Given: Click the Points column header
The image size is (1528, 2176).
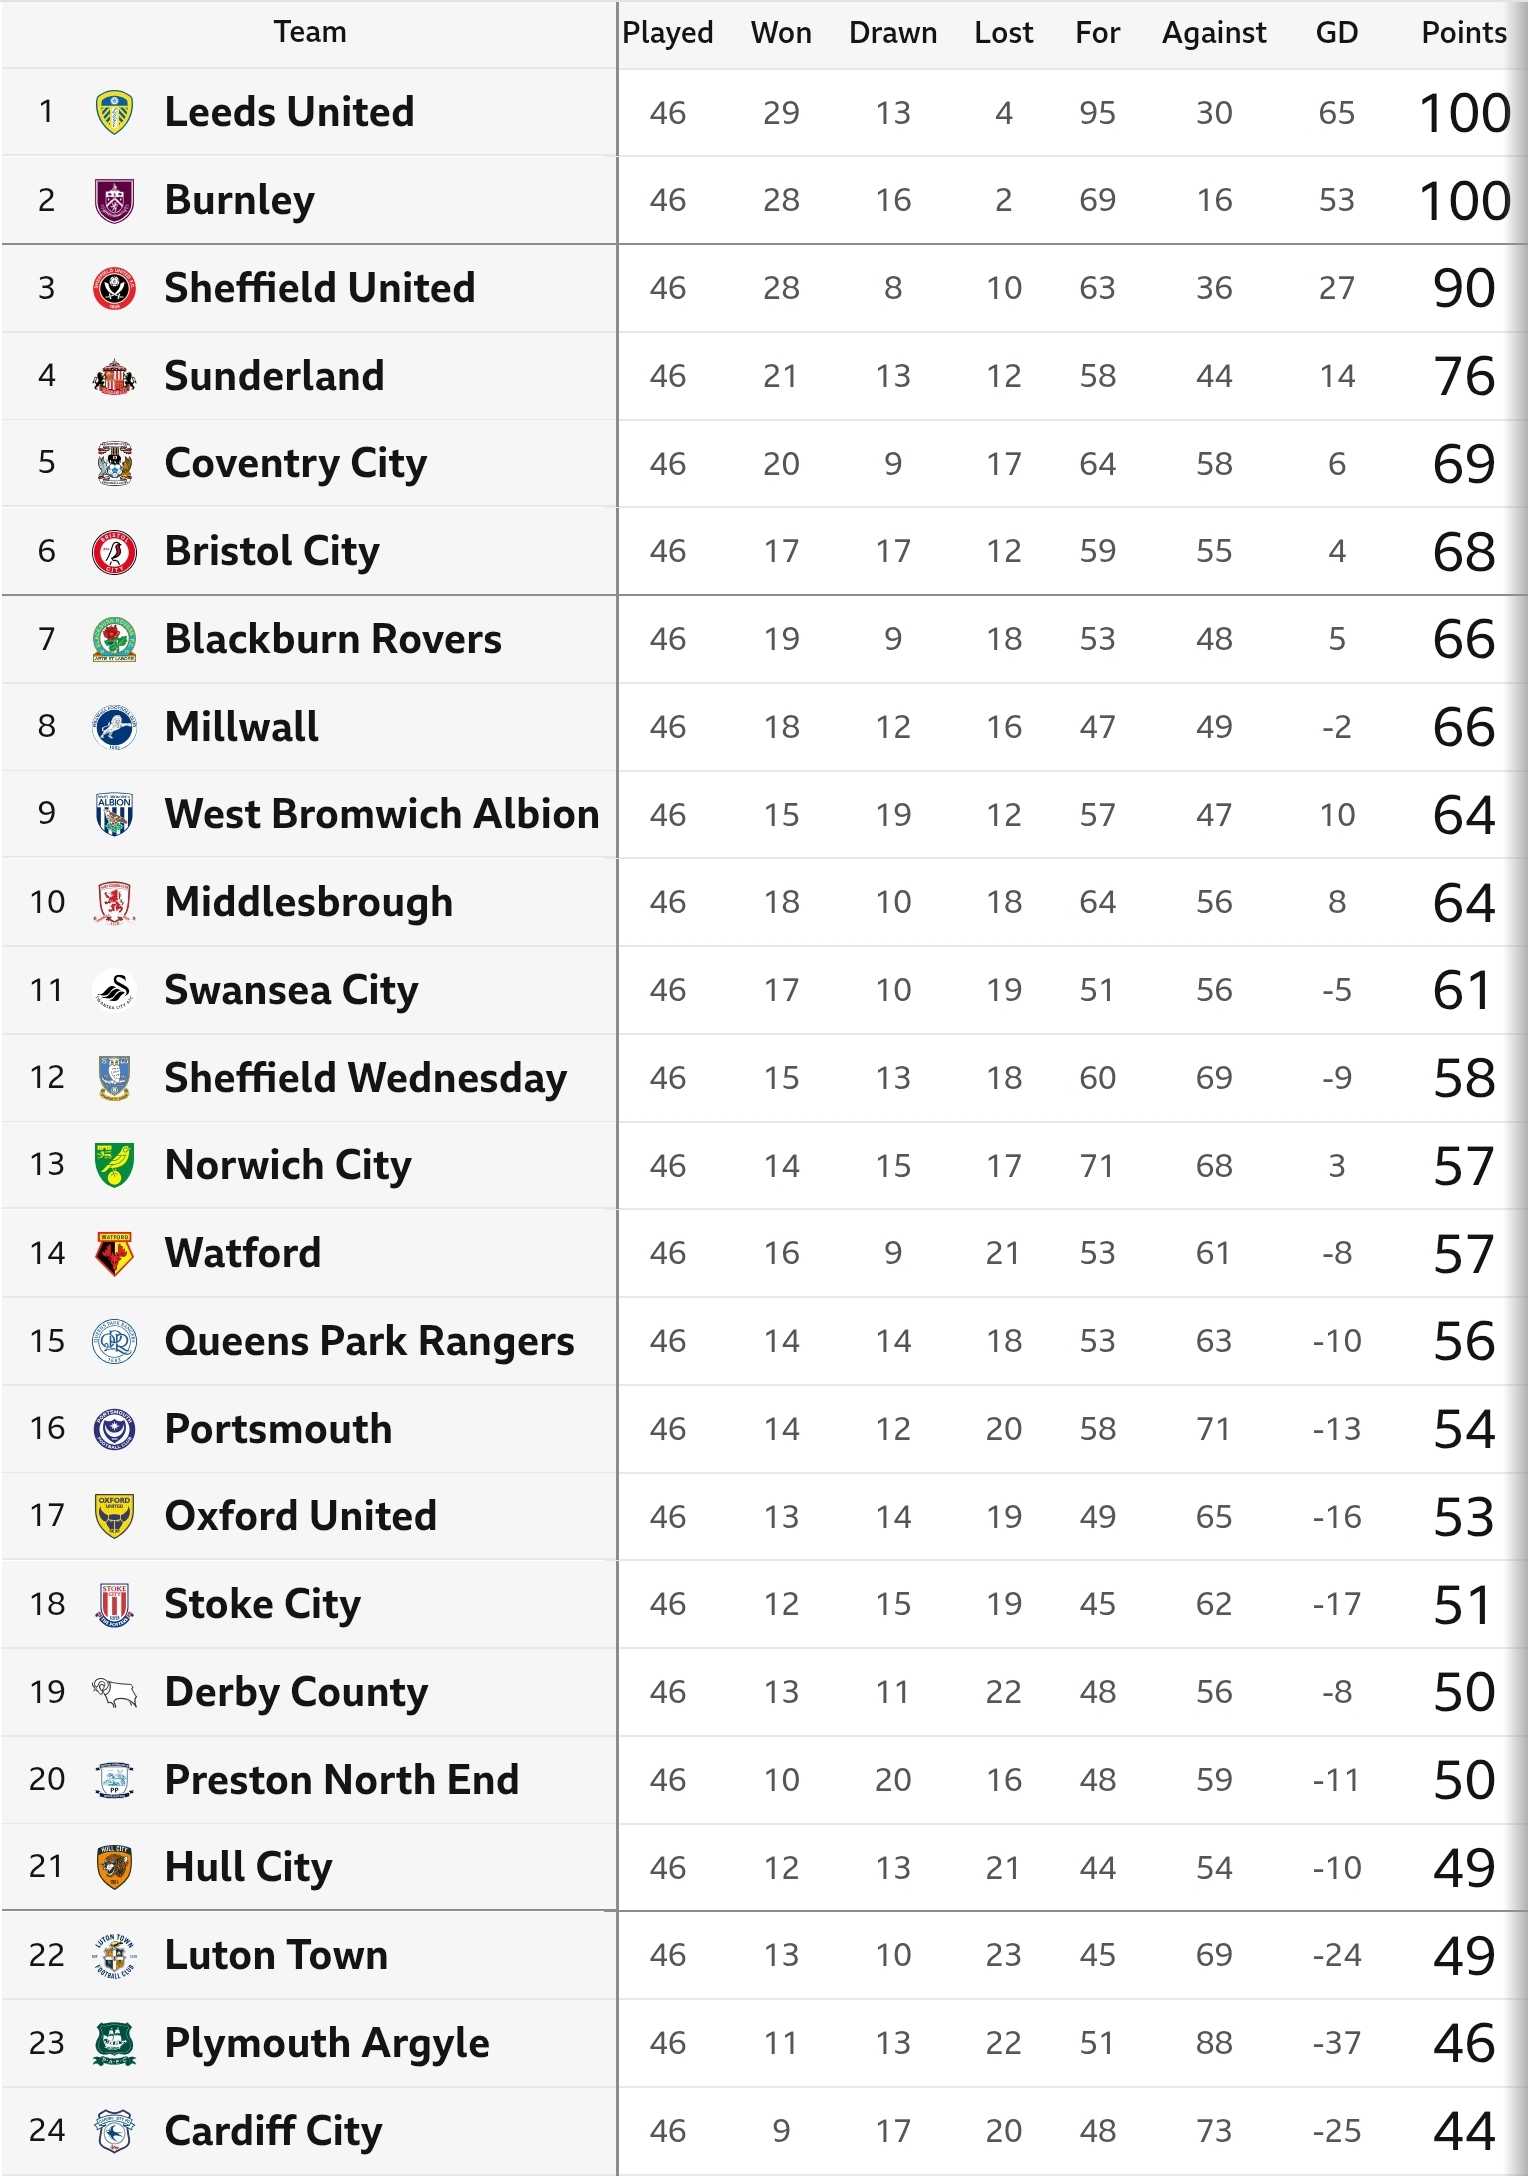Looking at the screenshot, I should click(x=1464, y=33).
